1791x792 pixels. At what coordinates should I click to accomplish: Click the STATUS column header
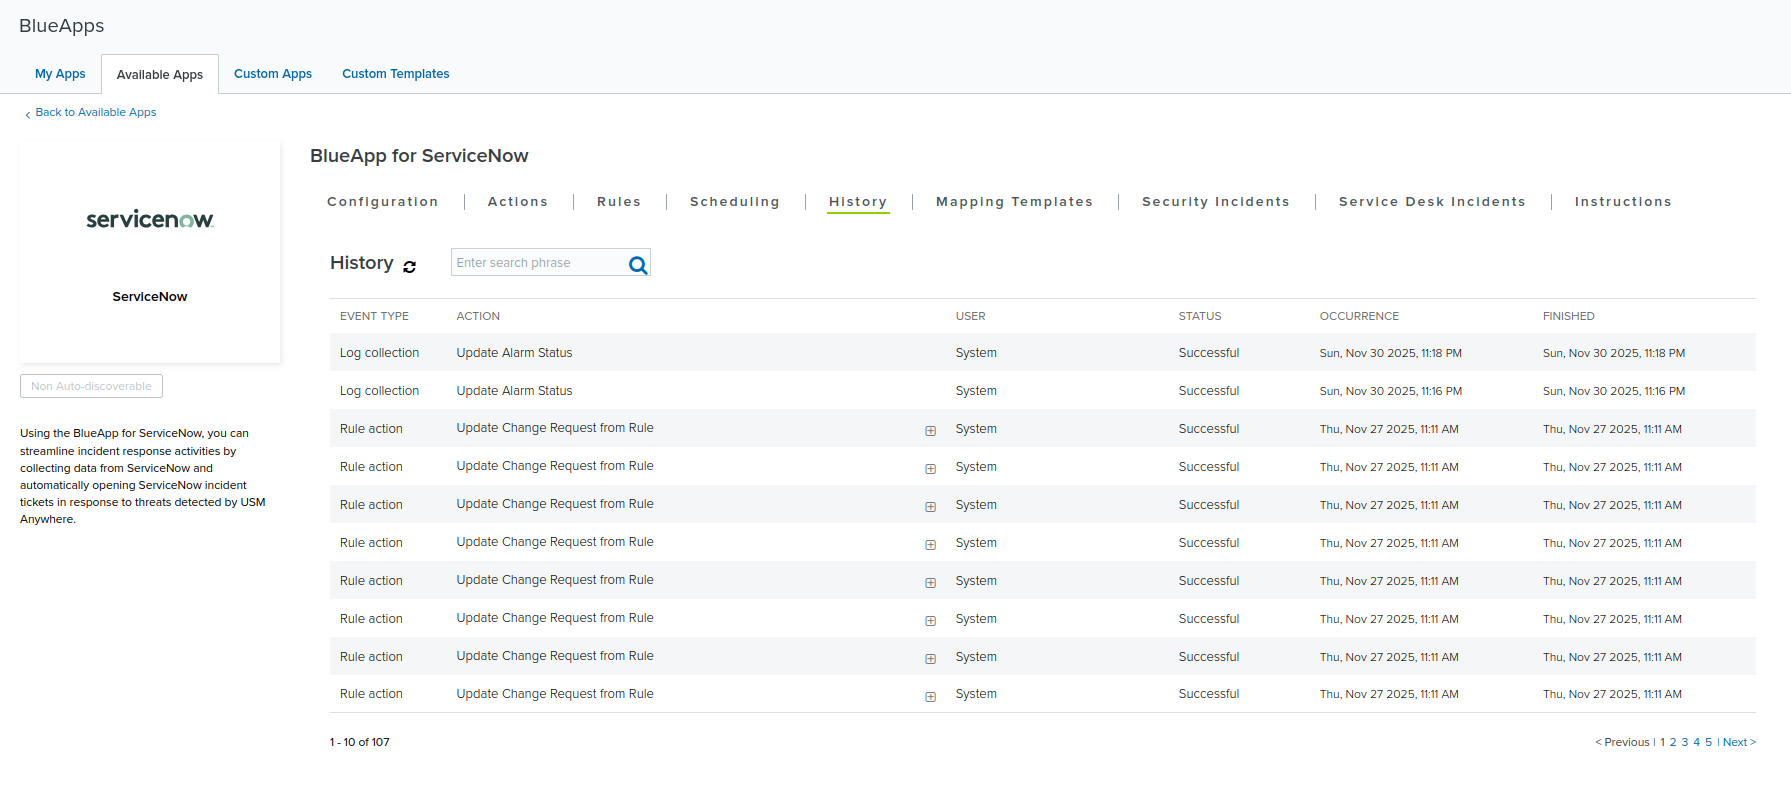(1200, 316)
